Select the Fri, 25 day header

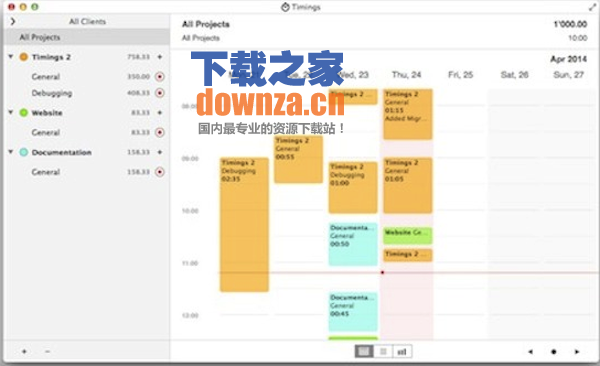pyautogui.click(x=461, y=75)
